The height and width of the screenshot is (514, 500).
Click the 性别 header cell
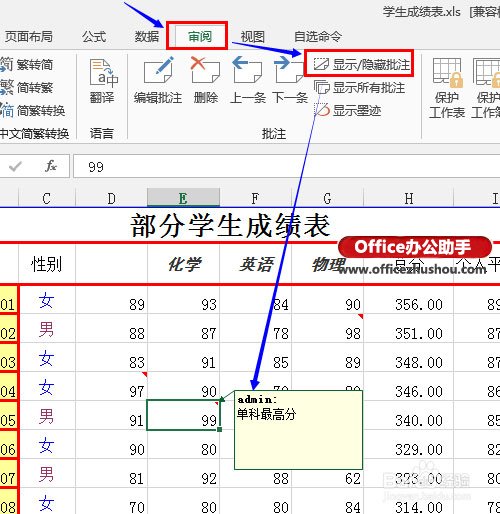click(47, 264)
